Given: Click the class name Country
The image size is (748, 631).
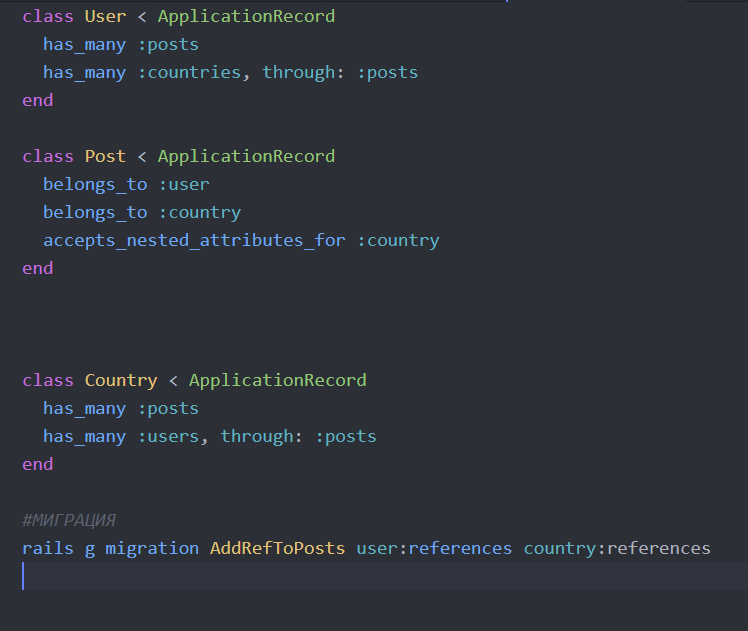Looking at the screenshot, I should pyautogui.click(x=121, y=381).
